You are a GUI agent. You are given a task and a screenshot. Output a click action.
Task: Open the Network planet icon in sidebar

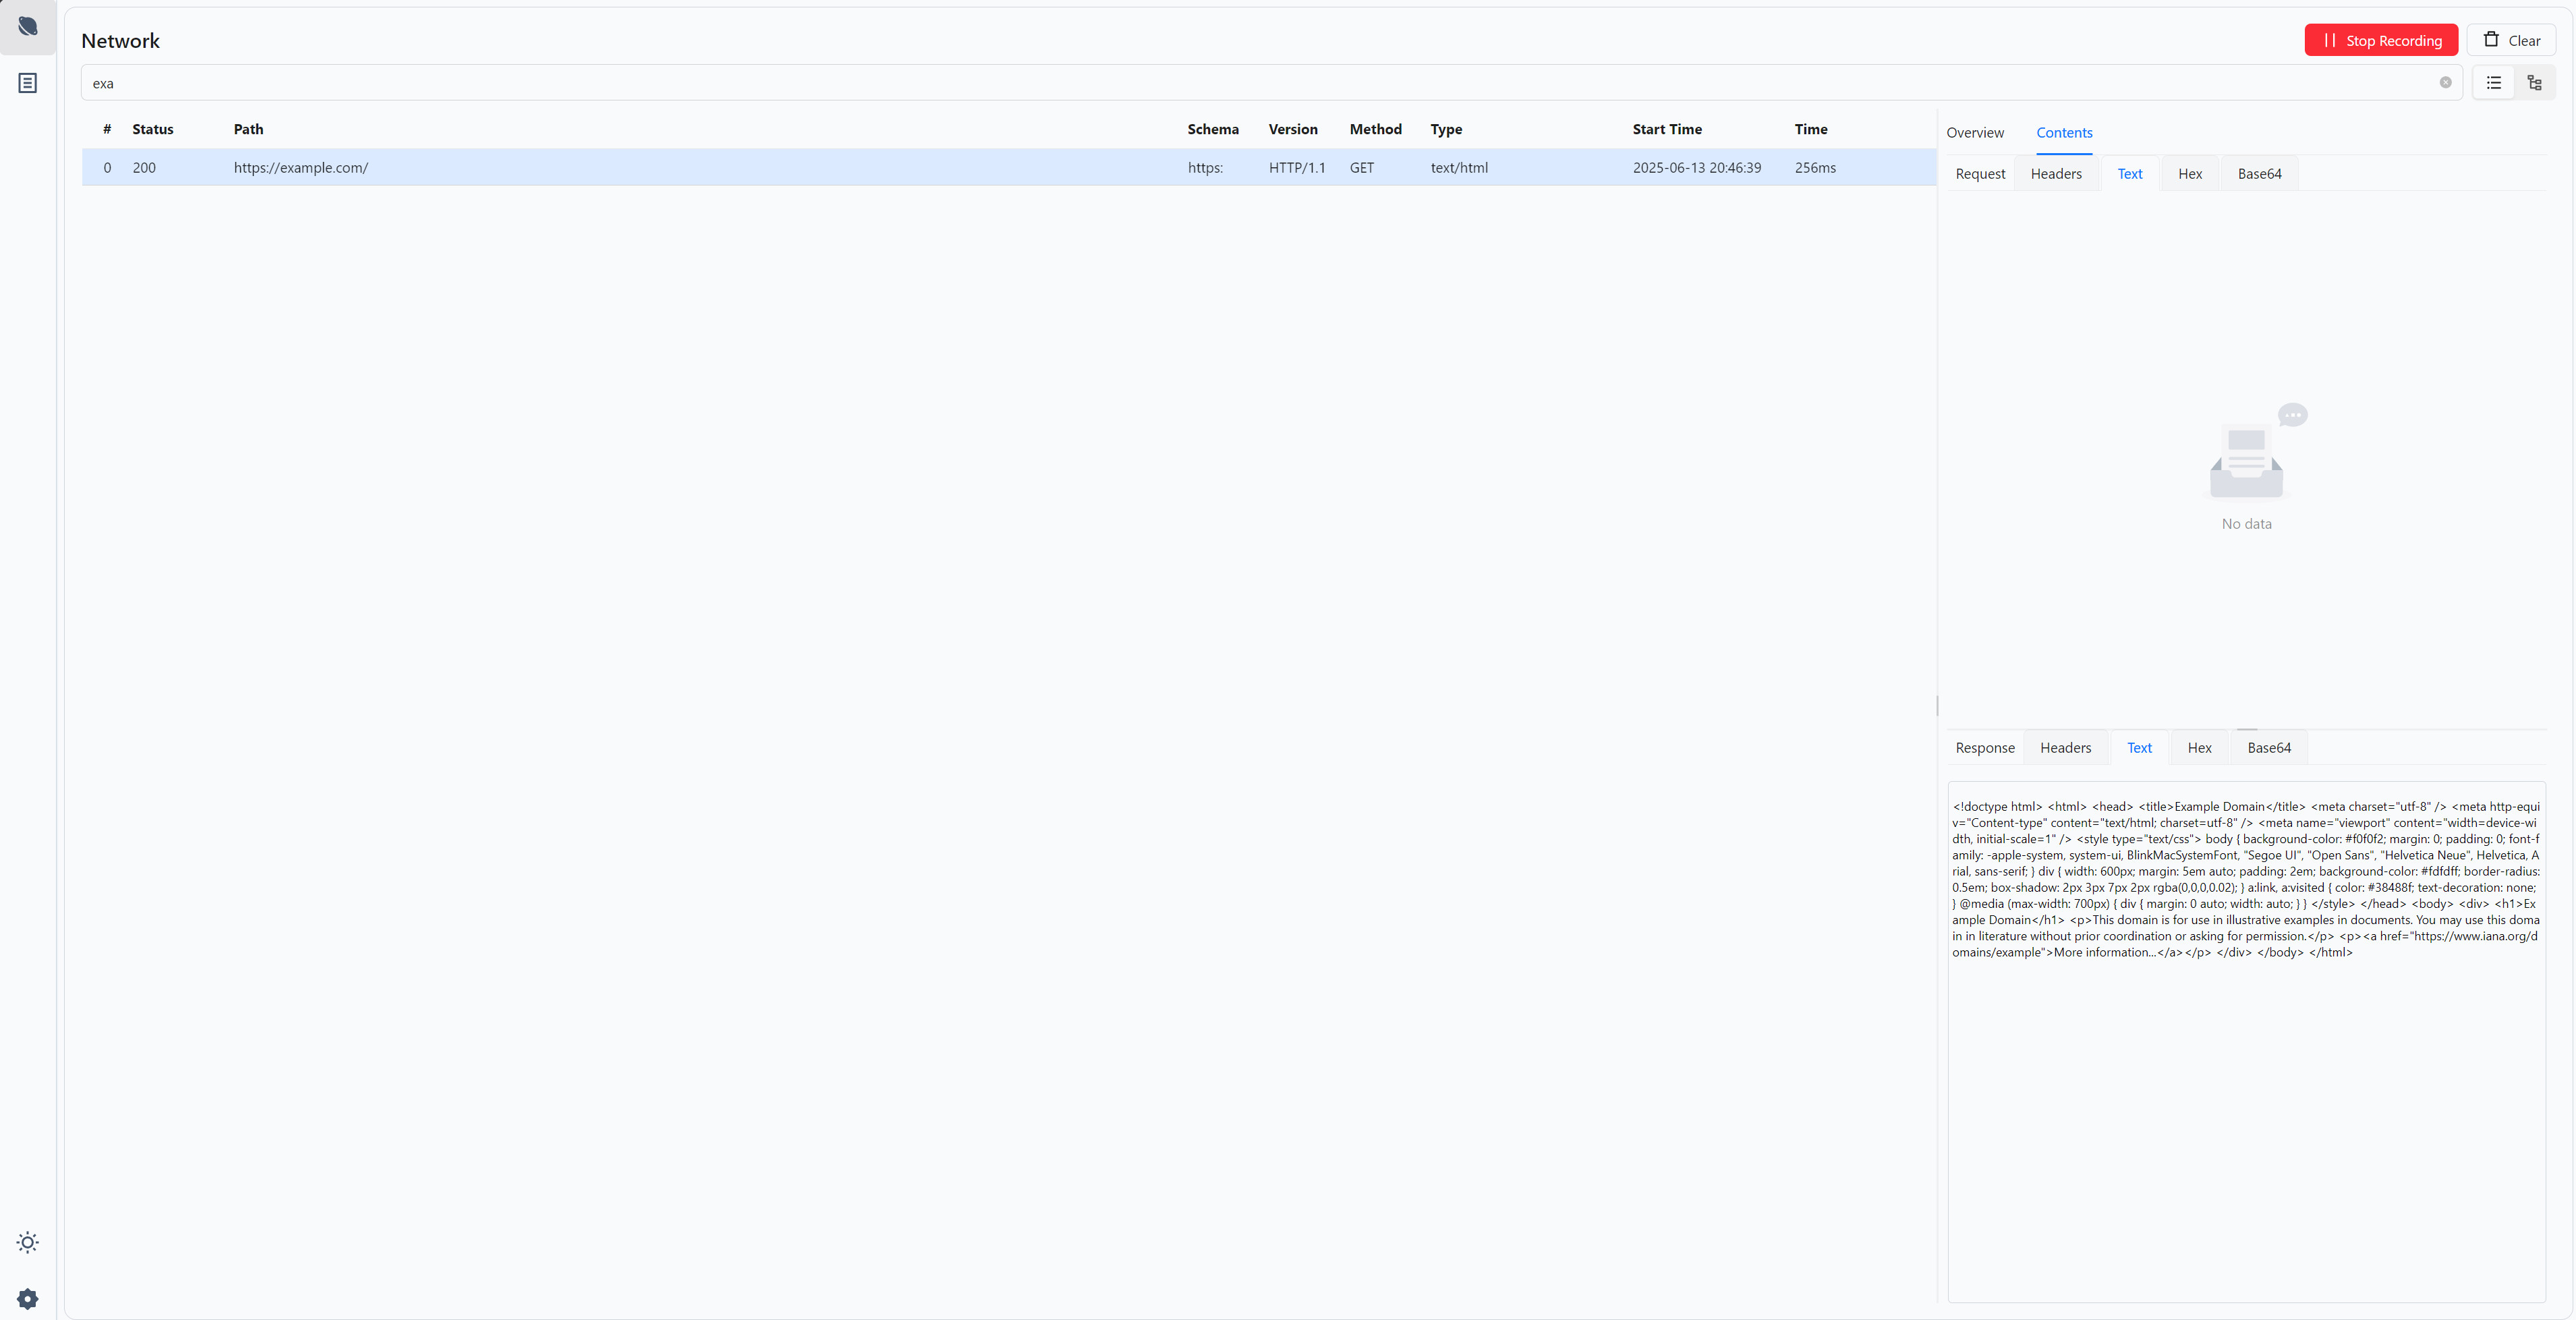point(28,27)
